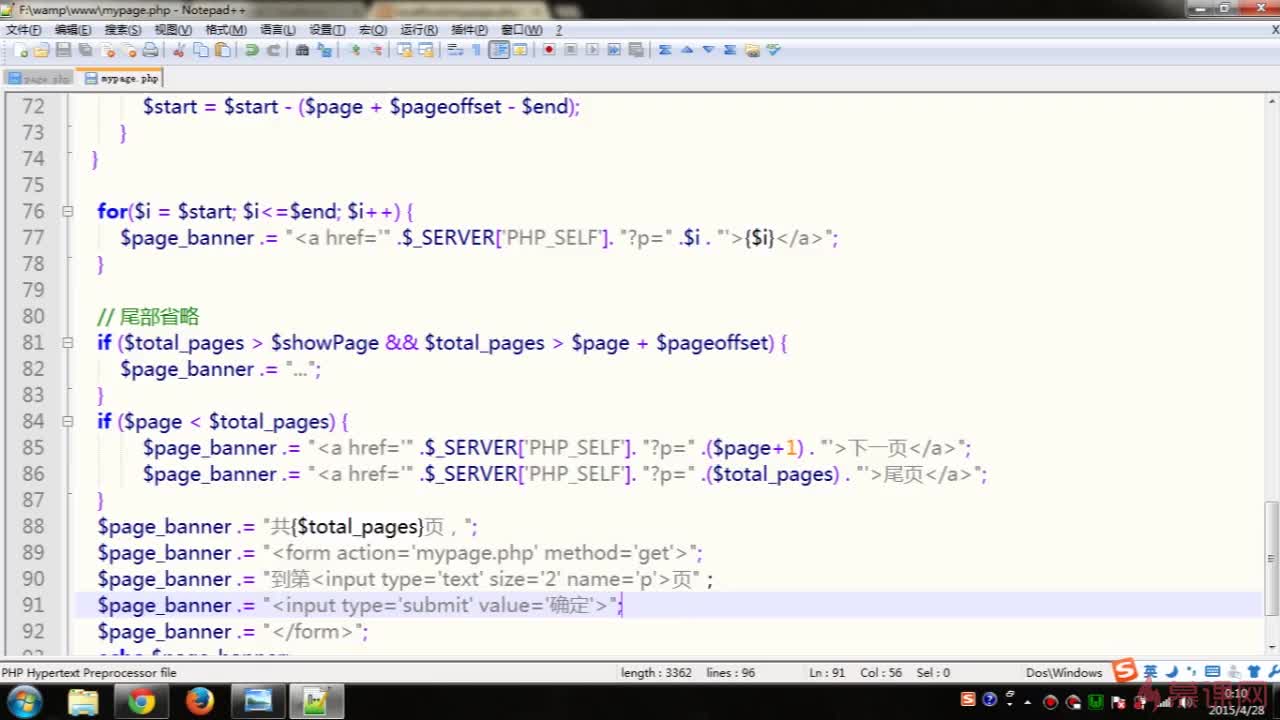Screen dimensions: 1280x720
Task: Click the vertical scrollbar thumb
Action: tap(1271, 558)
